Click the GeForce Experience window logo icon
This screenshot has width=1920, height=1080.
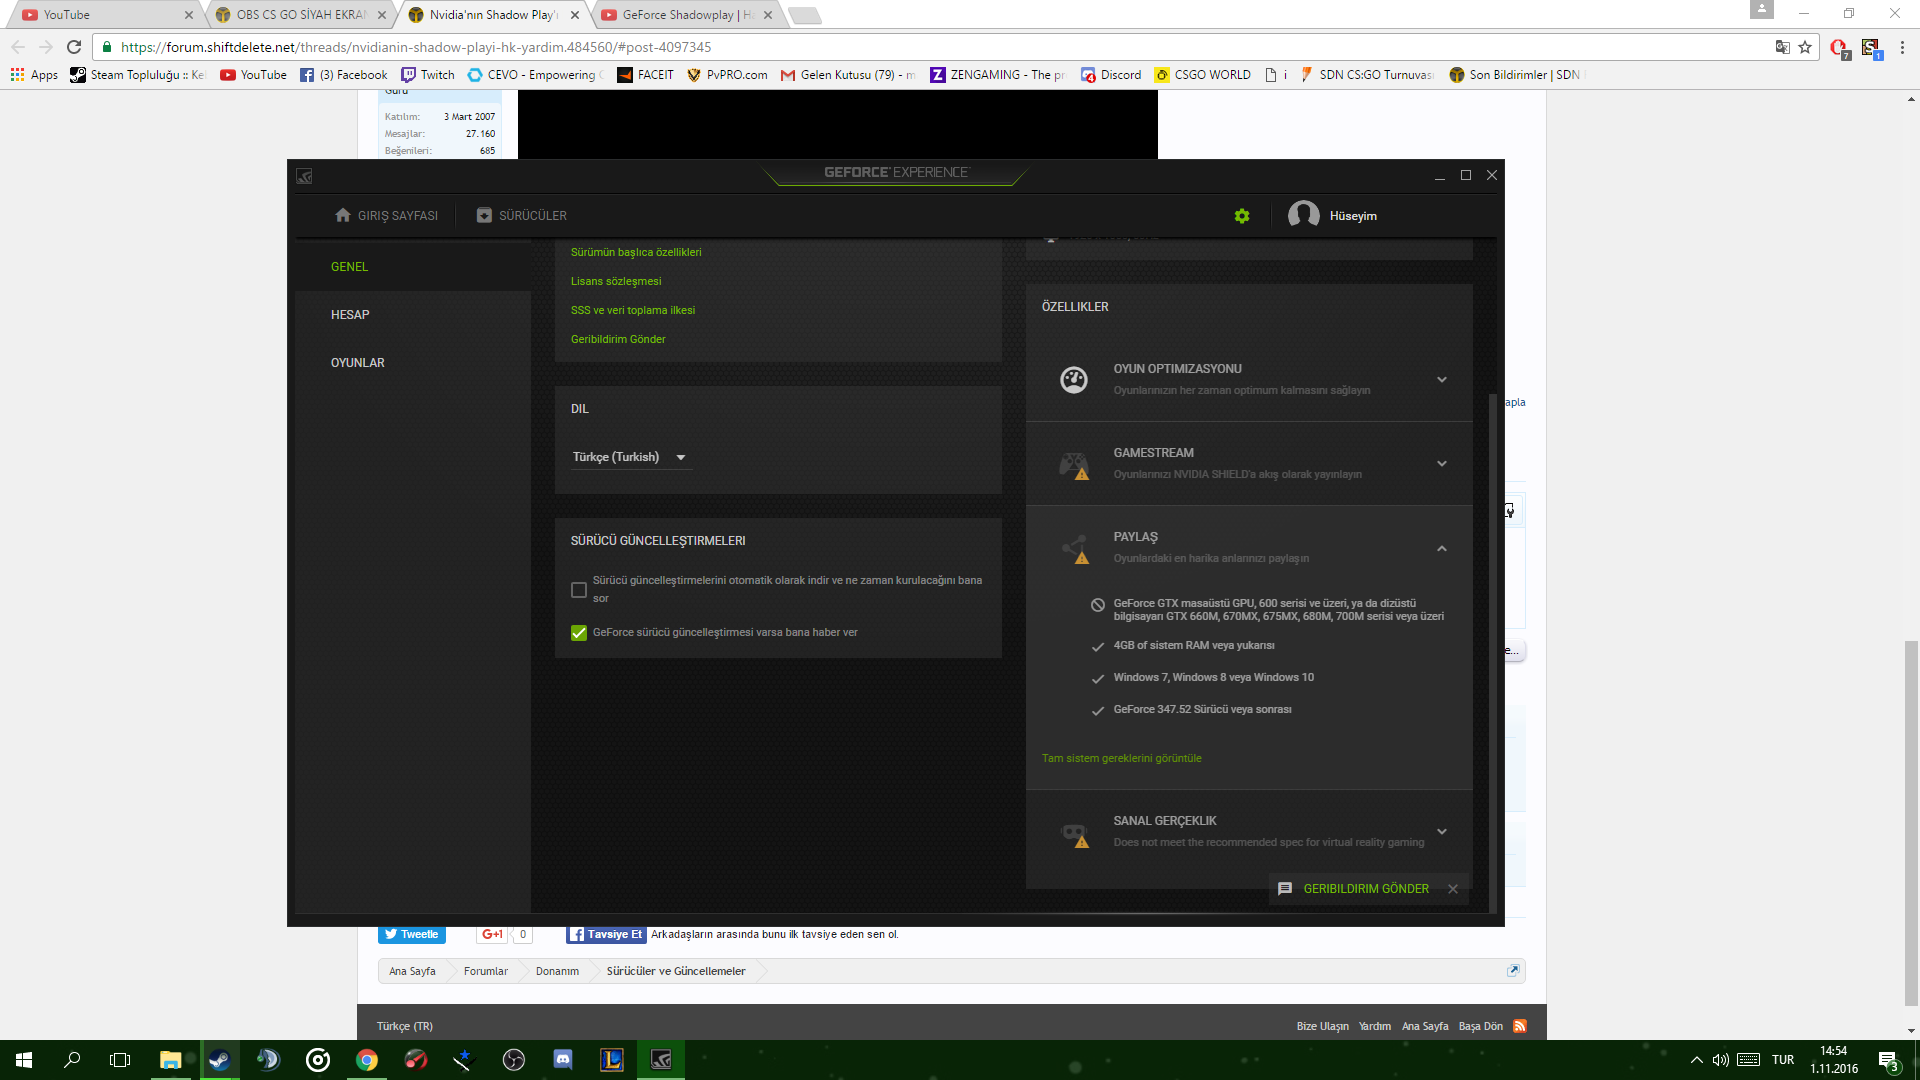click(x=305, y=176)
